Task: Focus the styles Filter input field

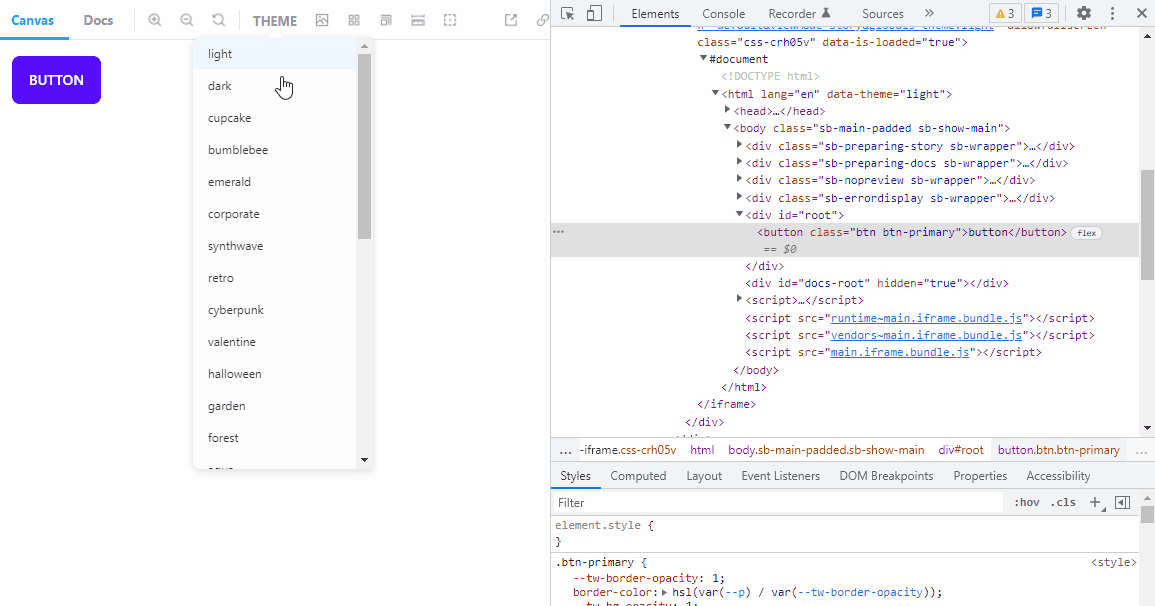Action: coord(777,502)
